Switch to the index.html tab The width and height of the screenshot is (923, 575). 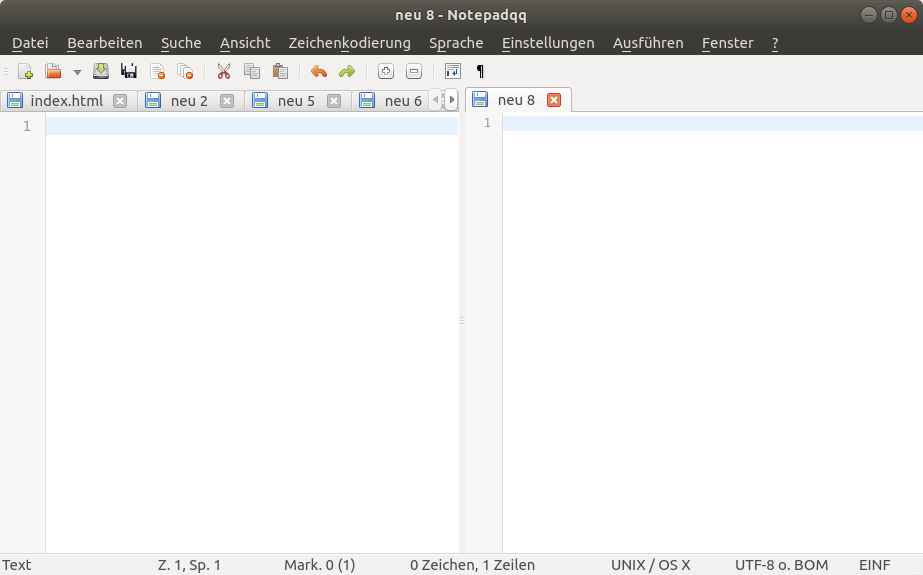pos(67,101)
